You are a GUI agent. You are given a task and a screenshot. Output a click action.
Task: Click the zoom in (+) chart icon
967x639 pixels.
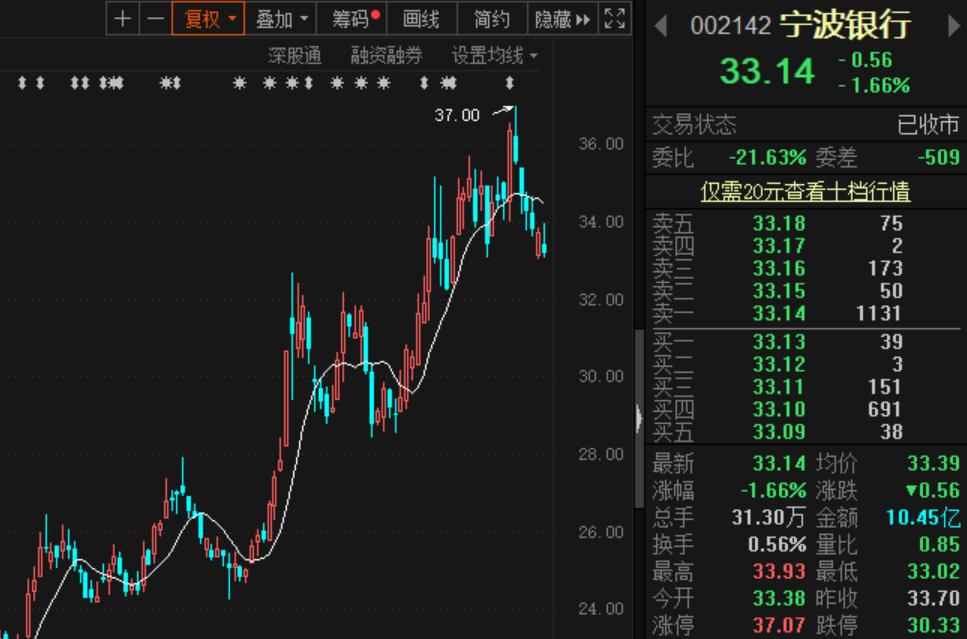[x=121, y=18]
